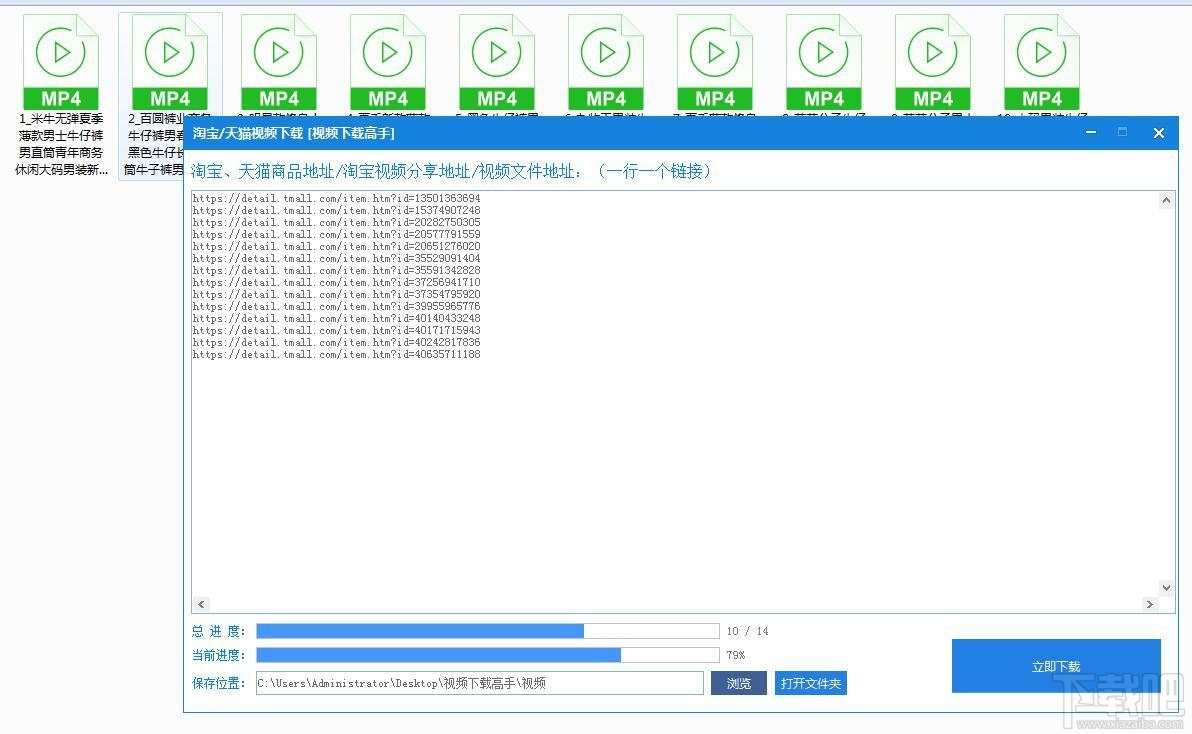Select the MP4 file icon numbered 5
The height and width of the screenshot is (734, 1192).
click(497, 63)
